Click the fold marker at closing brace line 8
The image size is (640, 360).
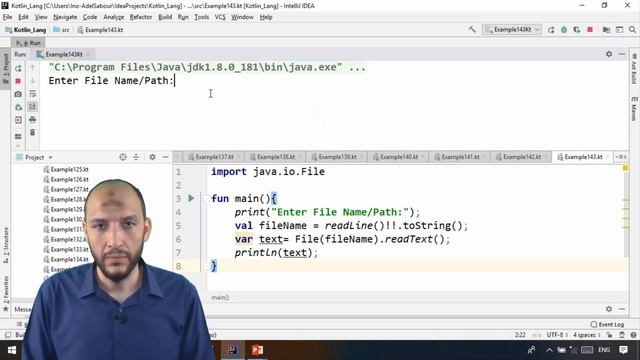pos(206,266)
